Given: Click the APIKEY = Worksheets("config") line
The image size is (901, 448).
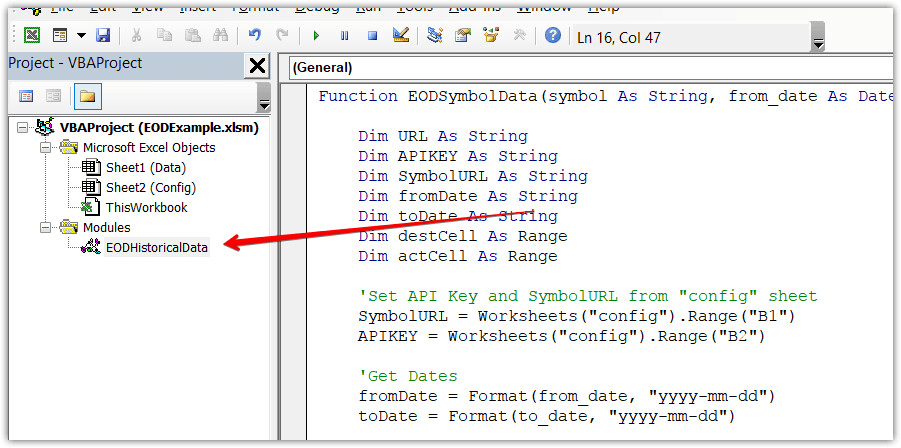Looking at the screenshot, I should click(x=562, y=336).
